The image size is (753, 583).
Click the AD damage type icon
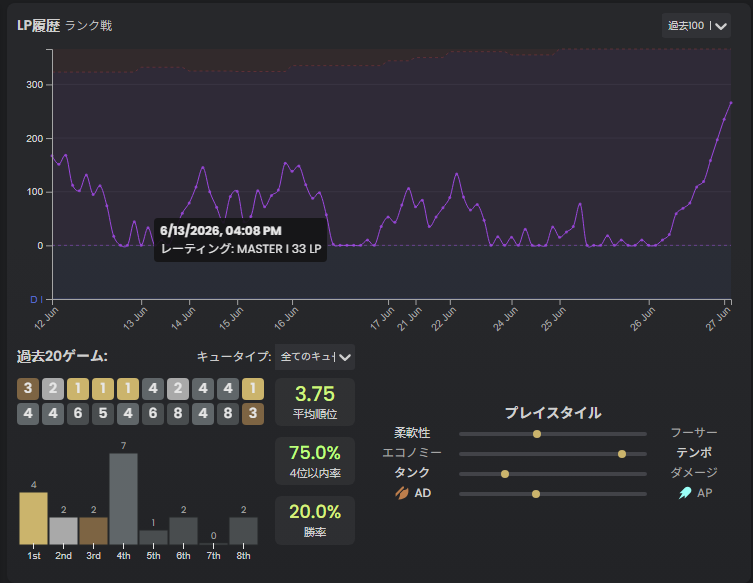[x=401, y=493]
